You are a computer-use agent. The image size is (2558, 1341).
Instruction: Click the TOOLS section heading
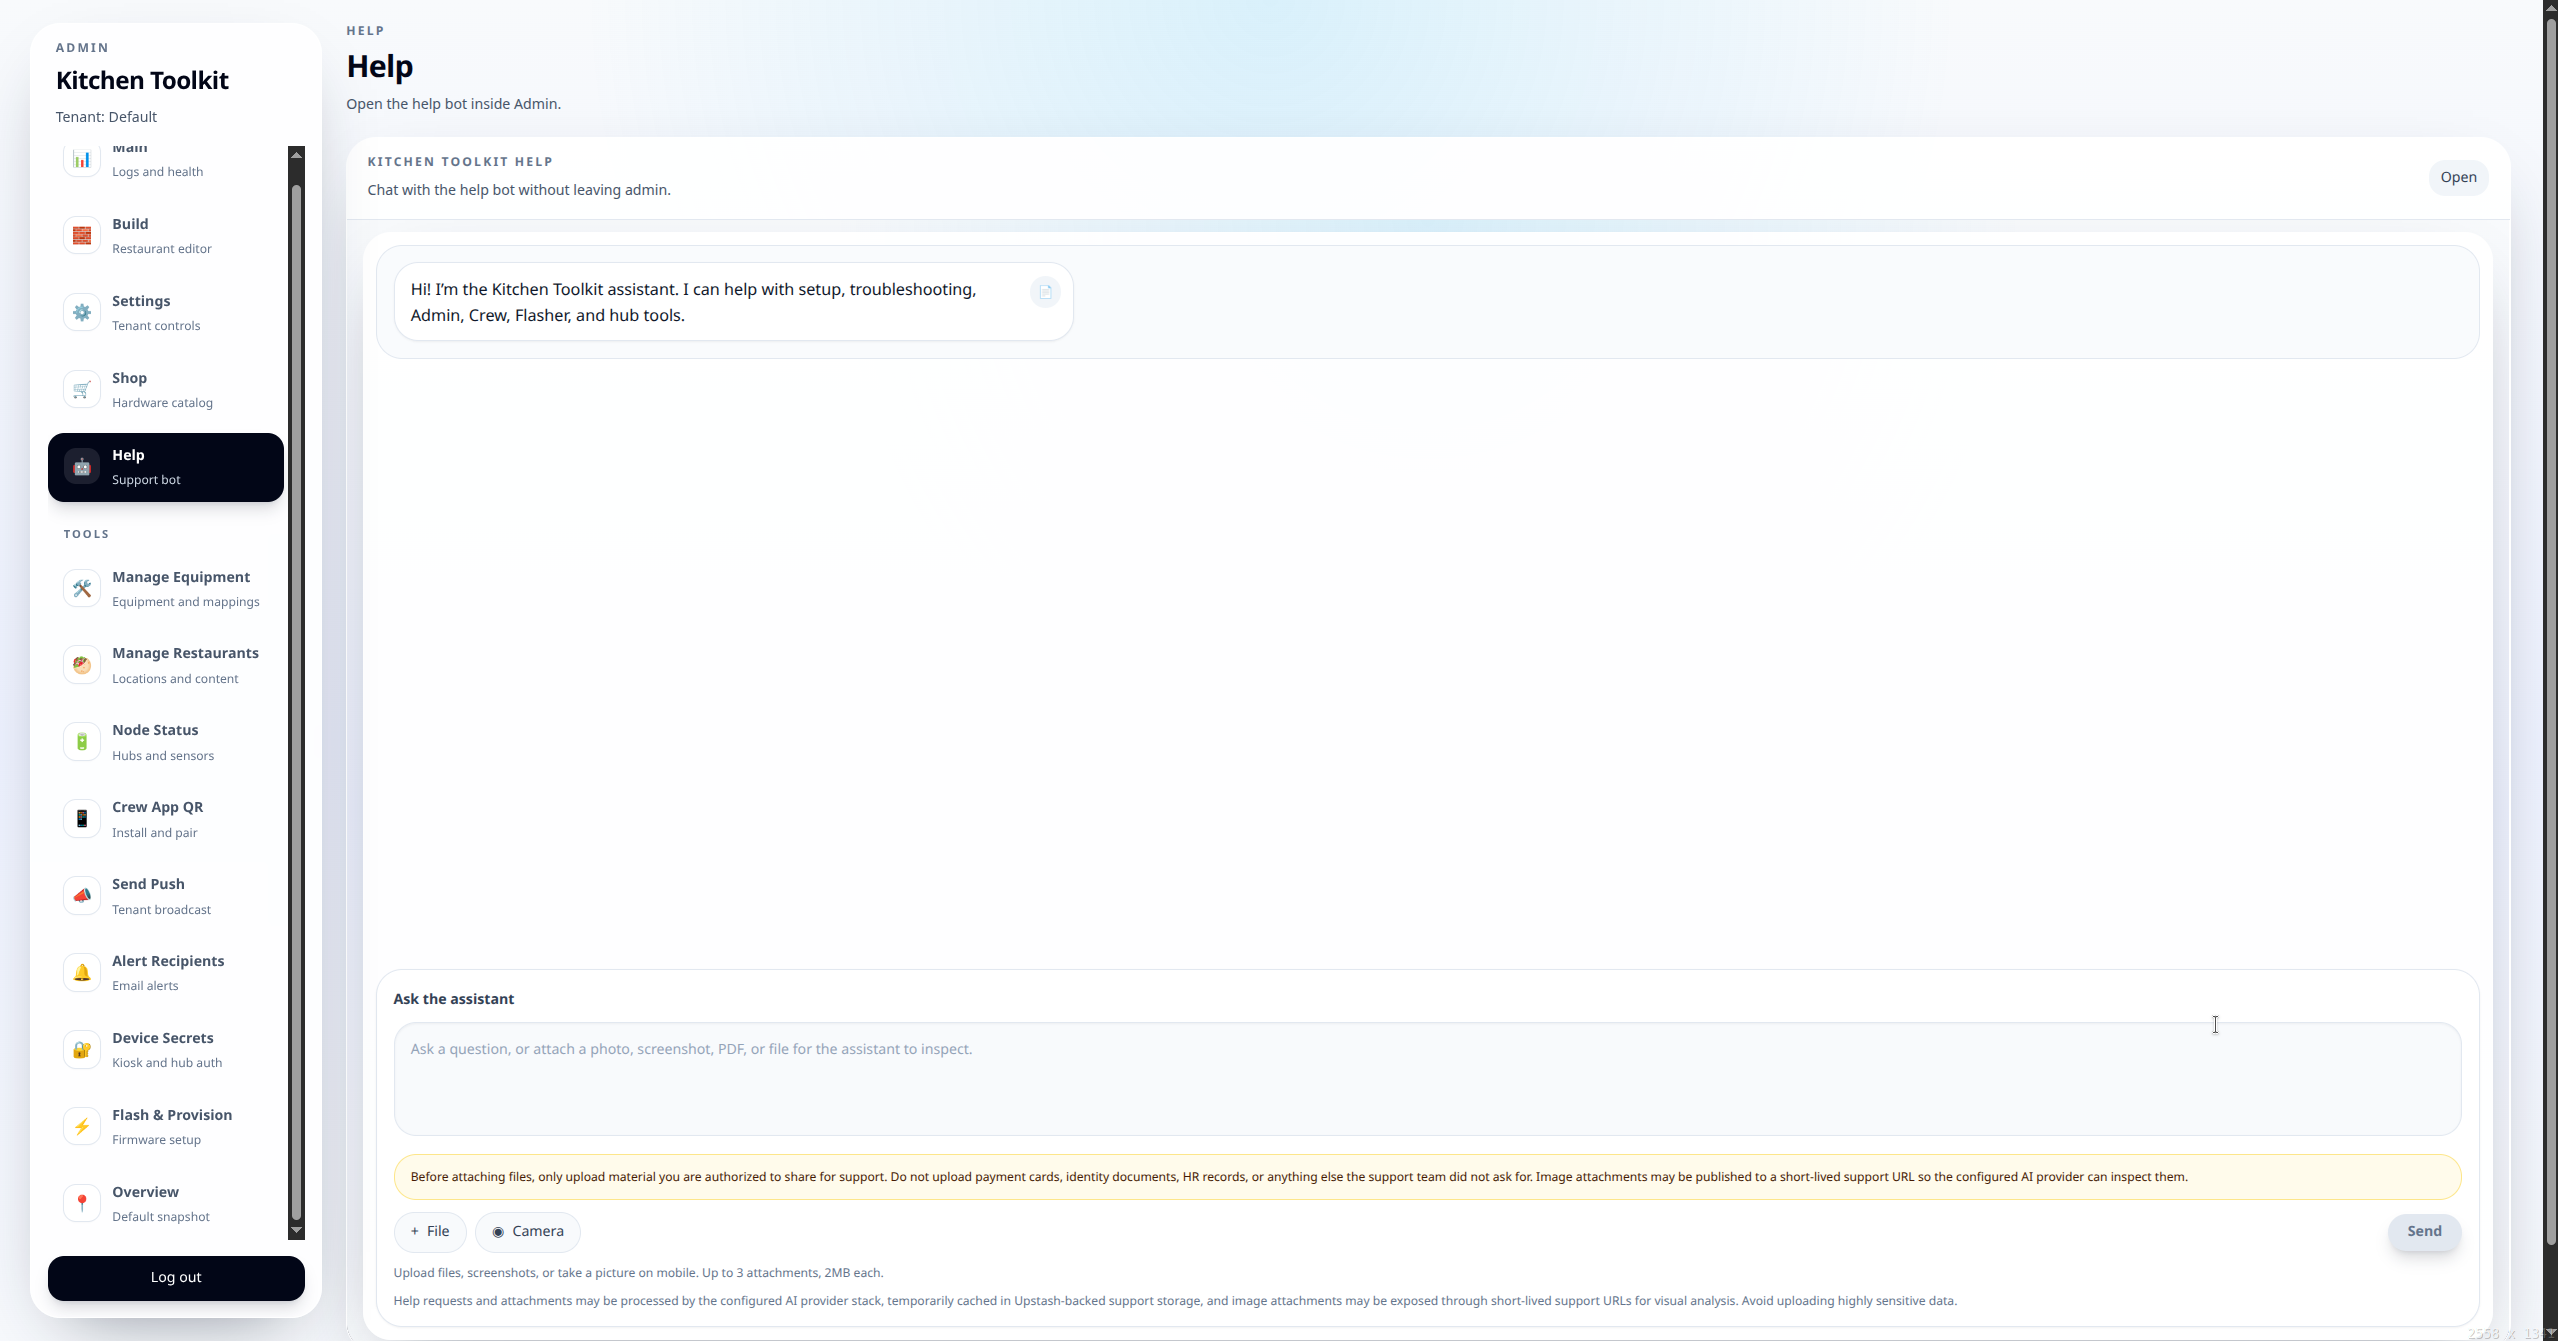pyautogui.click(x=86, y=534)
